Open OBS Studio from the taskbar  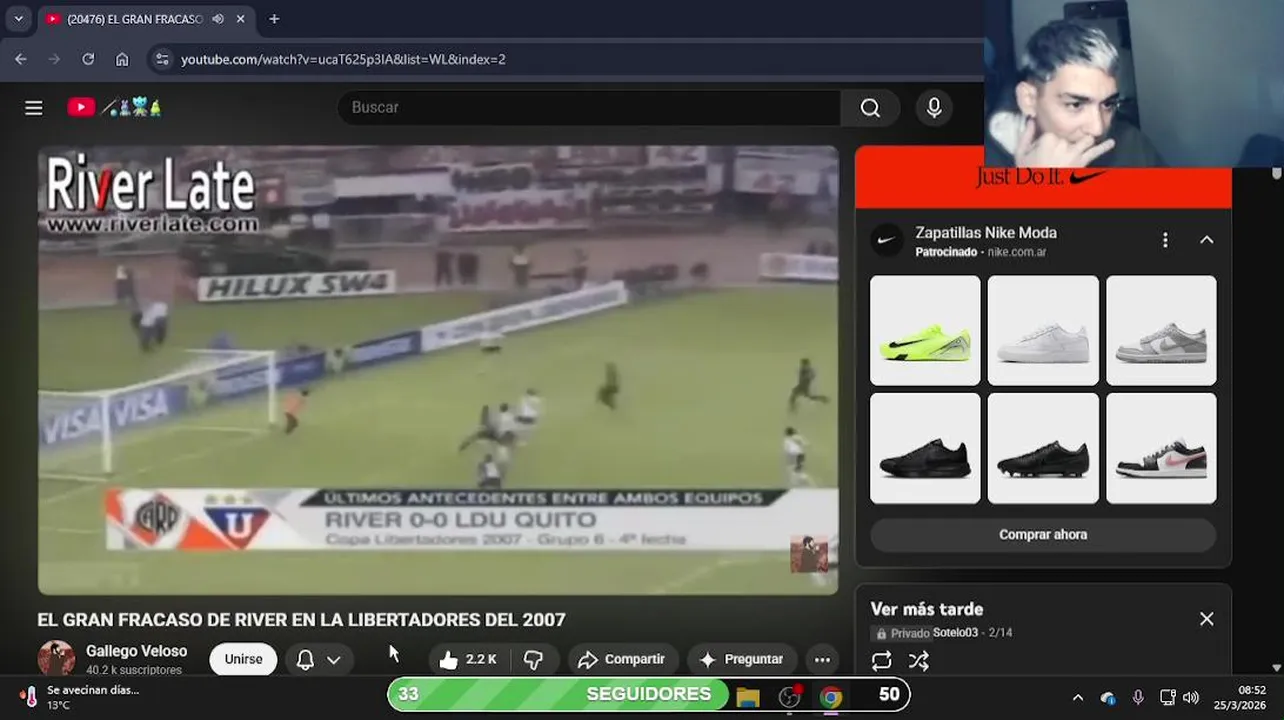tap(790, 697)
